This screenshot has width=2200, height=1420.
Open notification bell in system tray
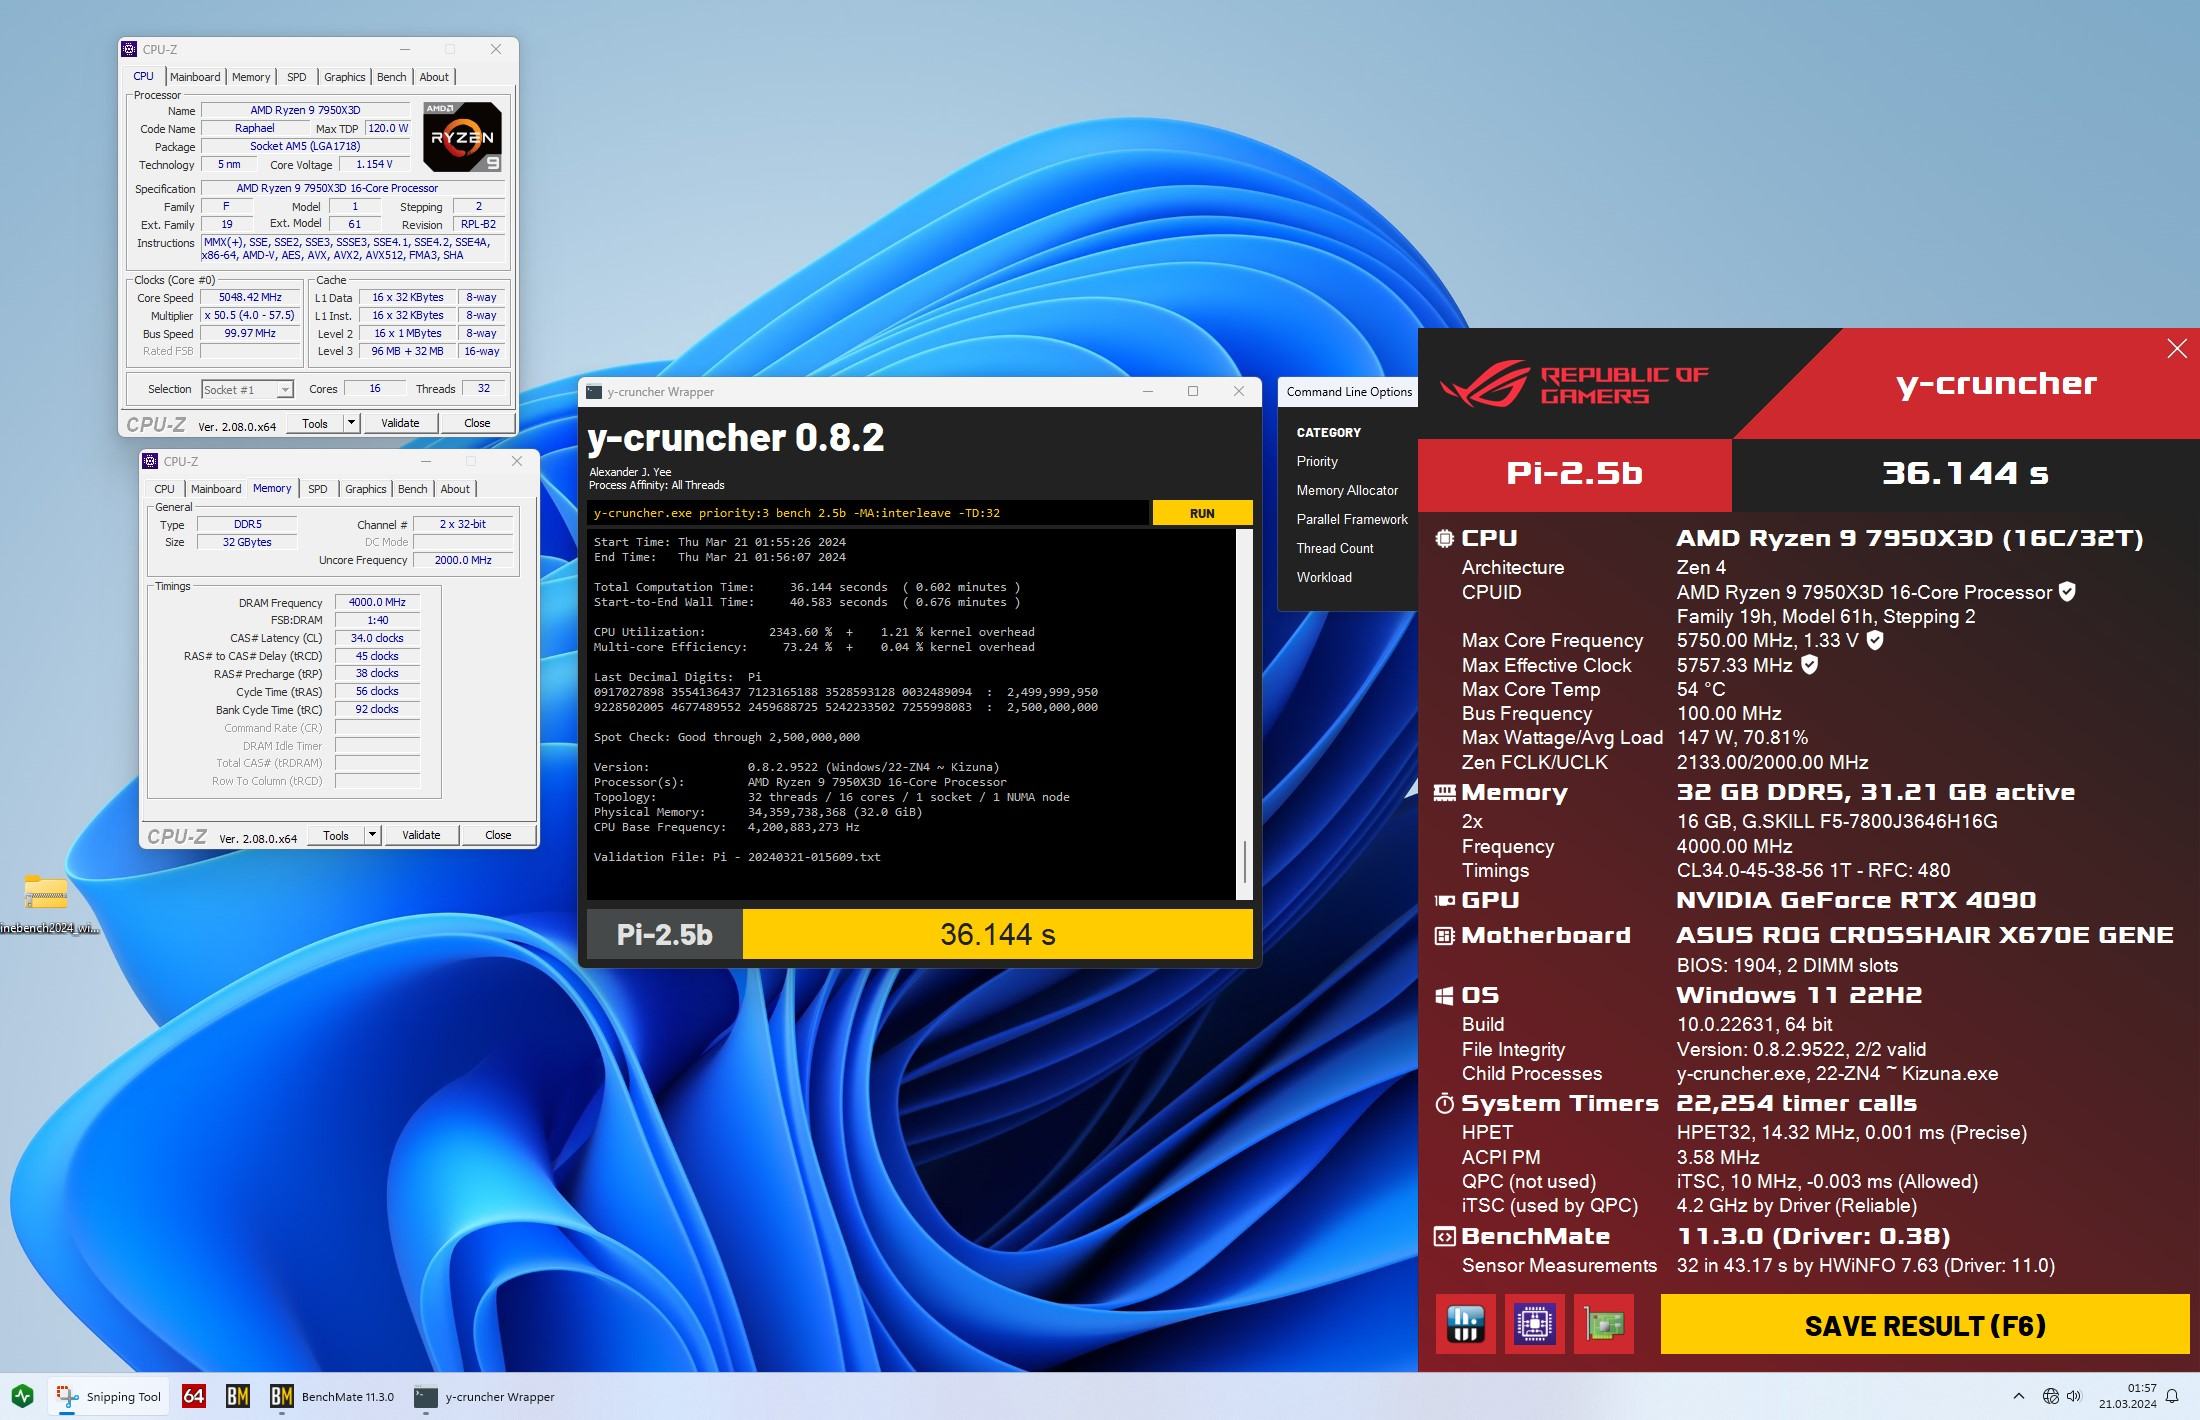(2172, 1396)
